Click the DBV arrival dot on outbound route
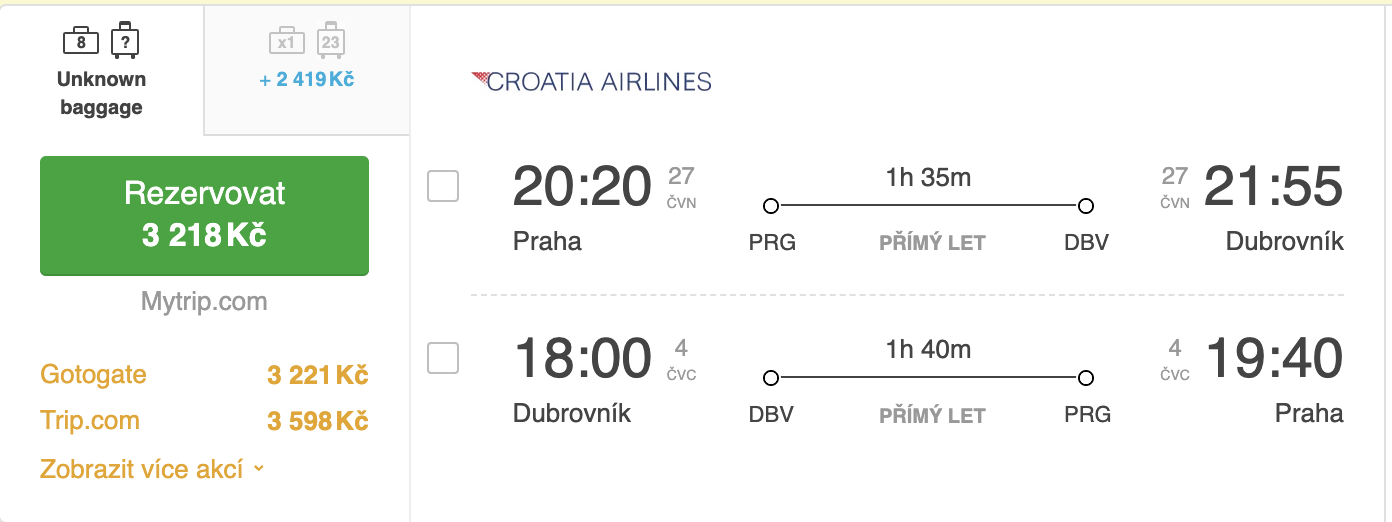 pyautogui.click(x=1086, y=206)
